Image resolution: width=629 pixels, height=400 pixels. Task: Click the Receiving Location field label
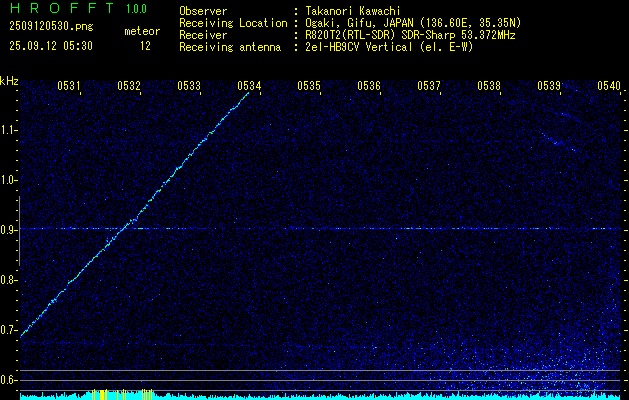(233, 23)
